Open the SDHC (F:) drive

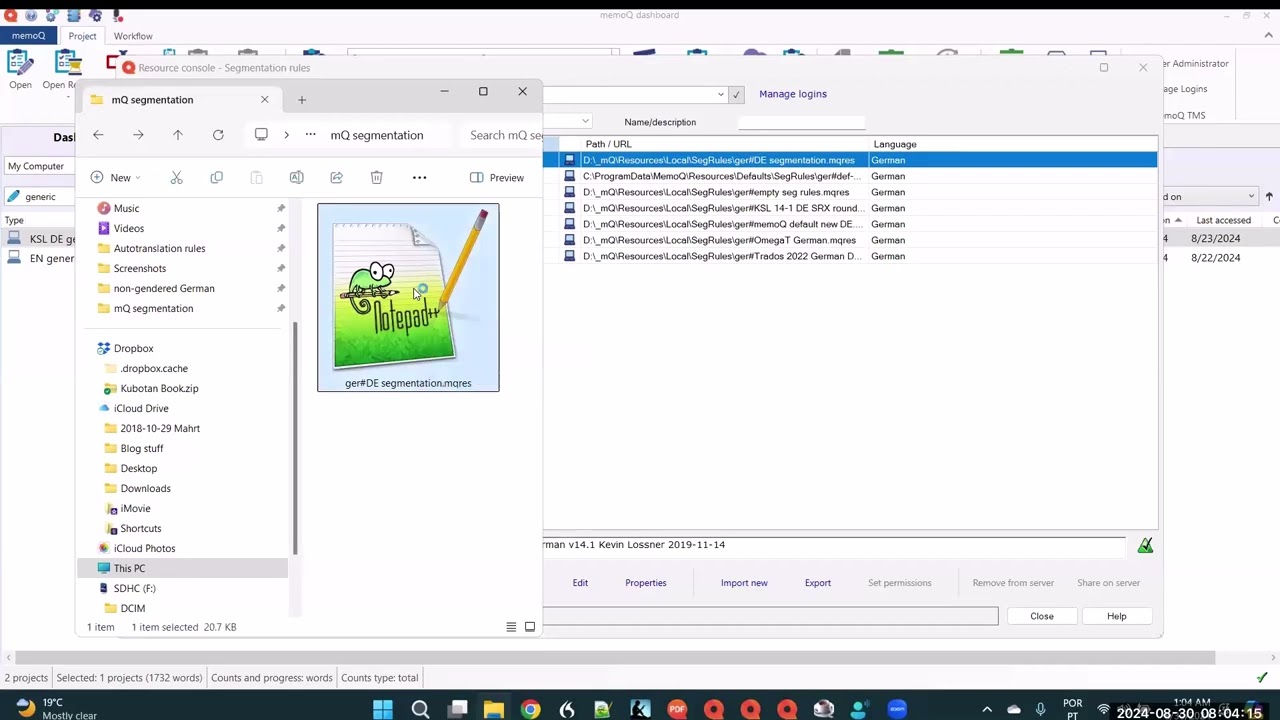click(x=134, y=588)
